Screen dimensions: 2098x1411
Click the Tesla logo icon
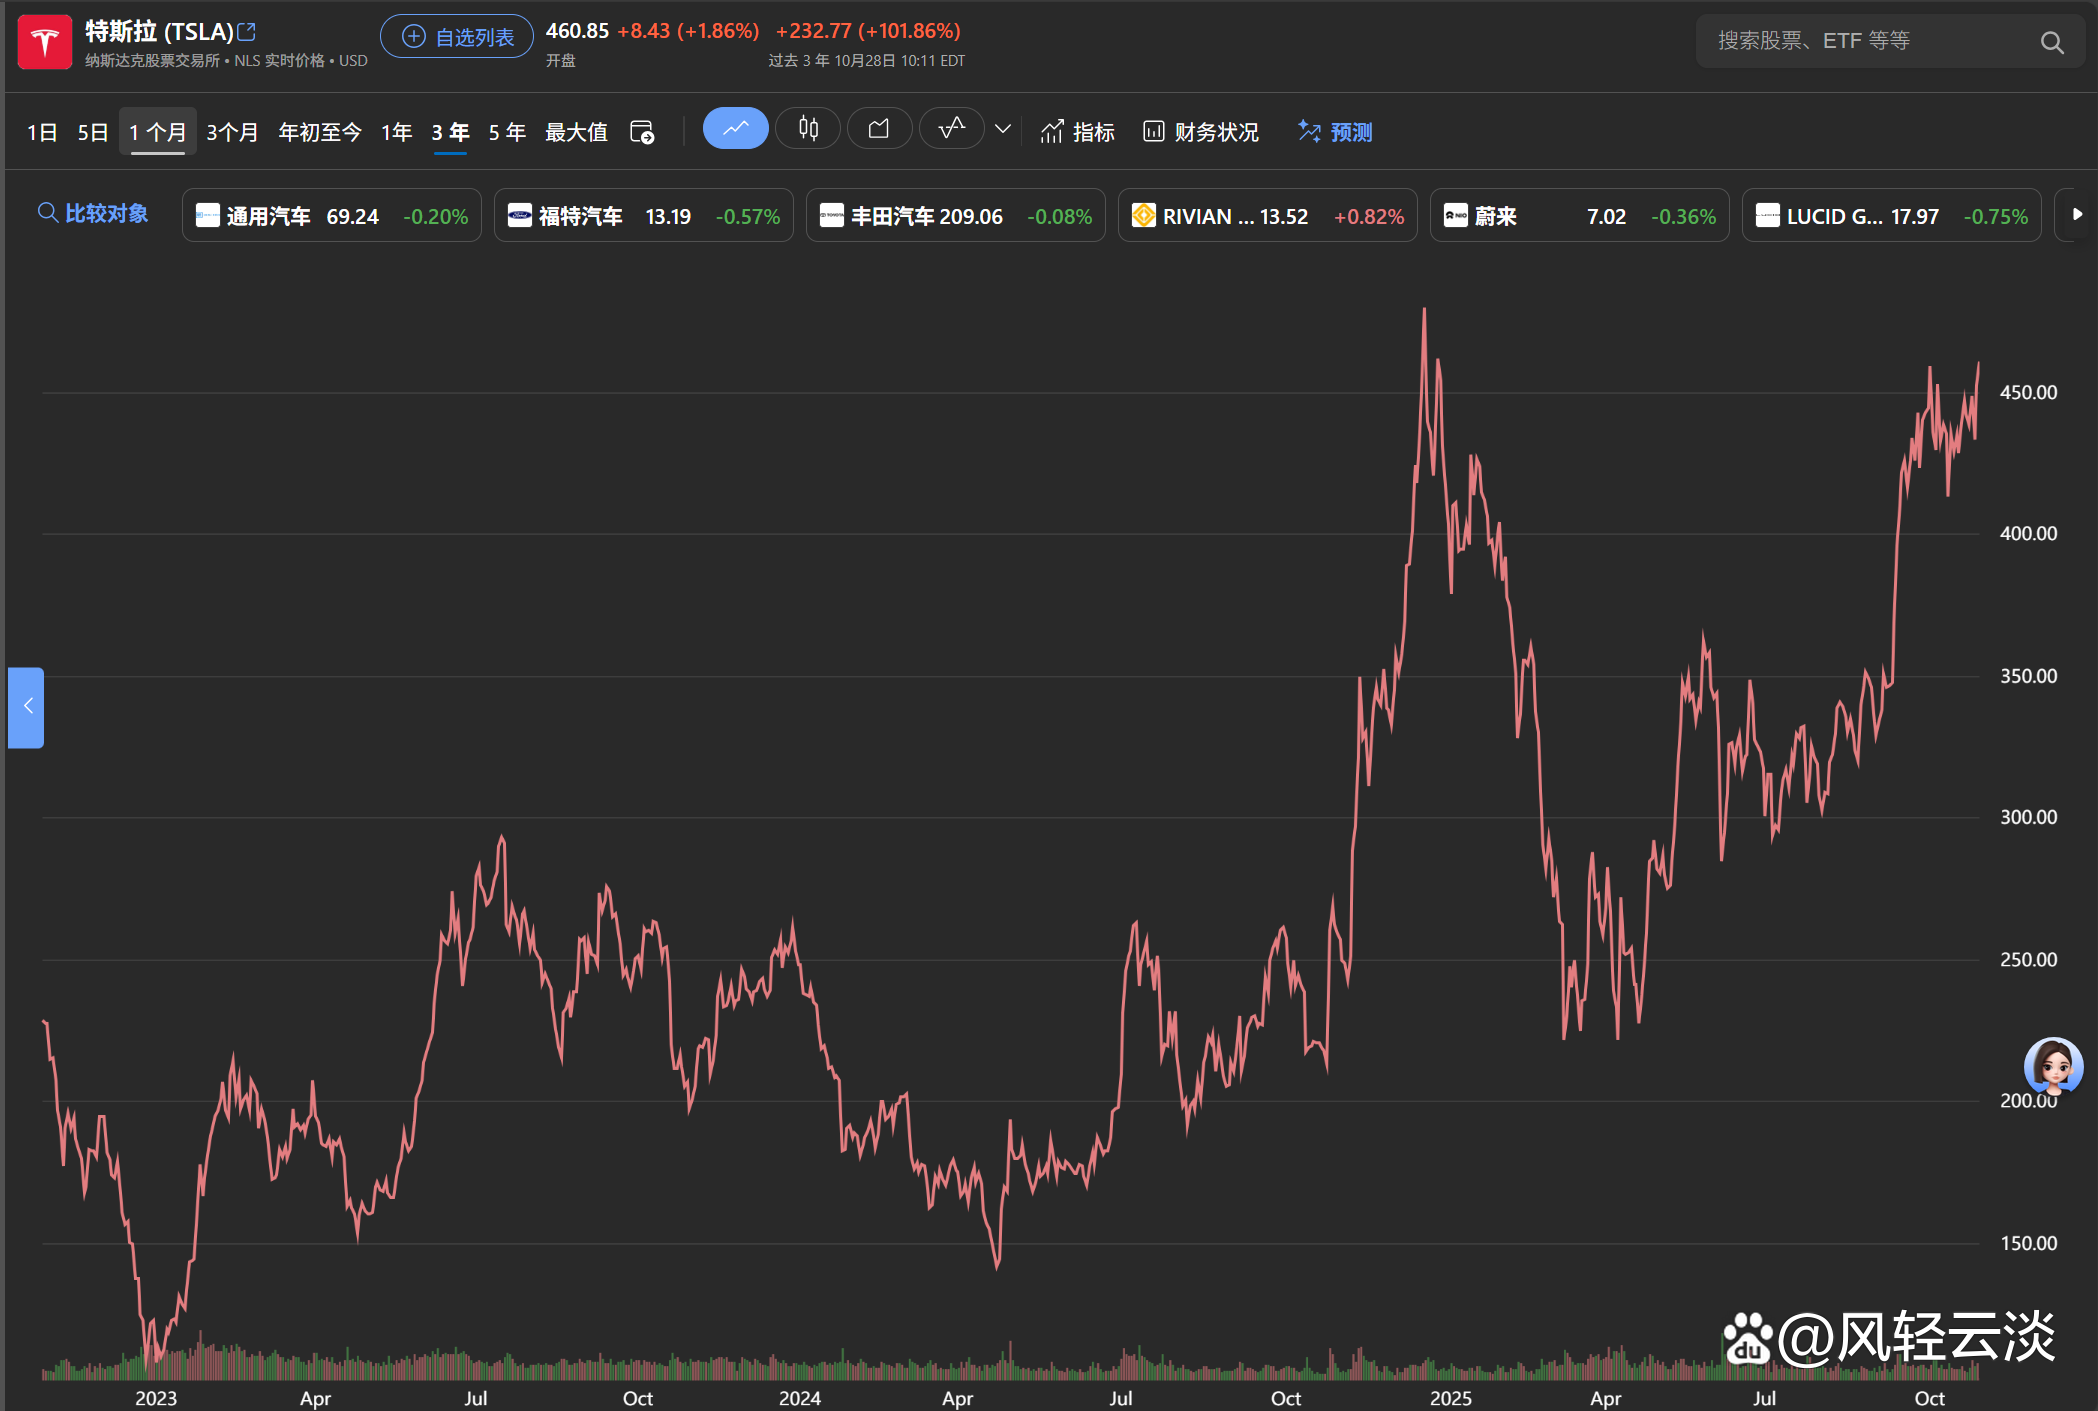45,43
